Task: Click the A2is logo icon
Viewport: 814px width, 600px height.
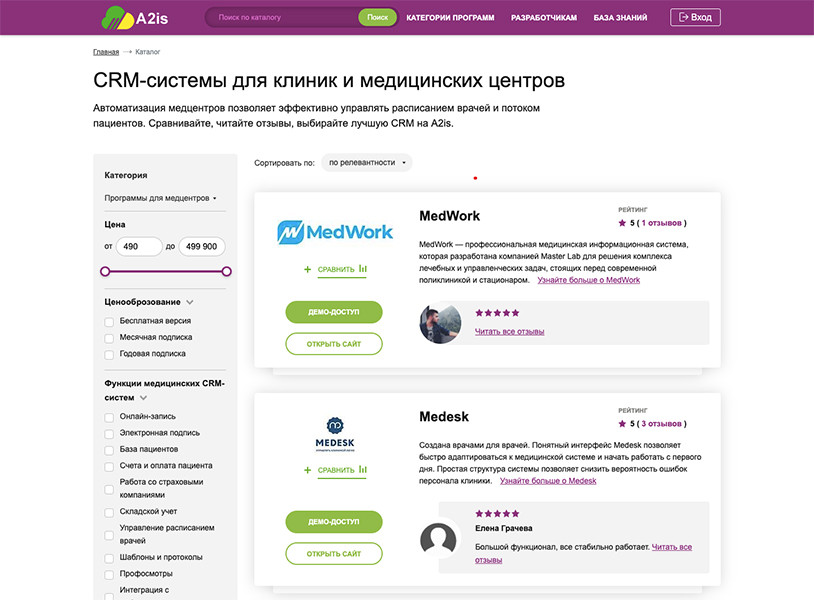Action: pos(117,18)
